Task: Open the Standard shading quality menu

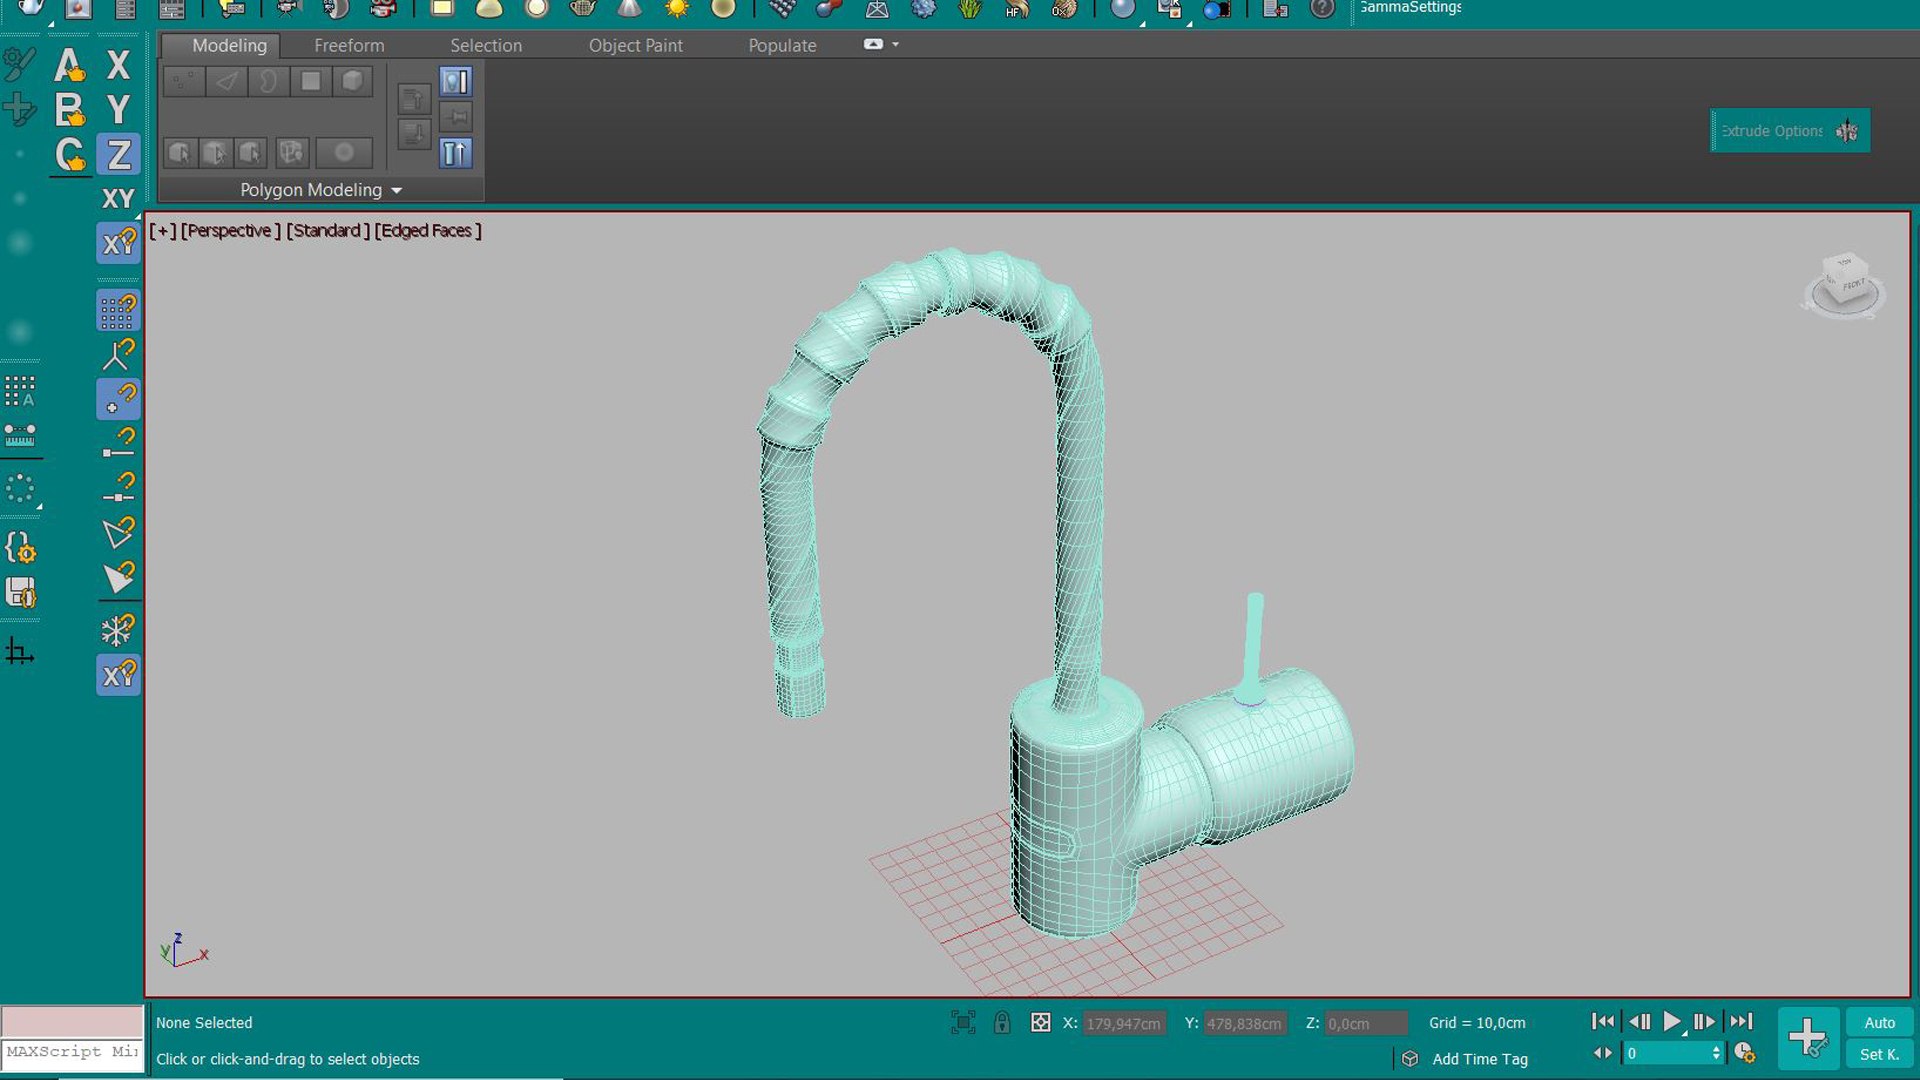Action: tap(328, 231)
